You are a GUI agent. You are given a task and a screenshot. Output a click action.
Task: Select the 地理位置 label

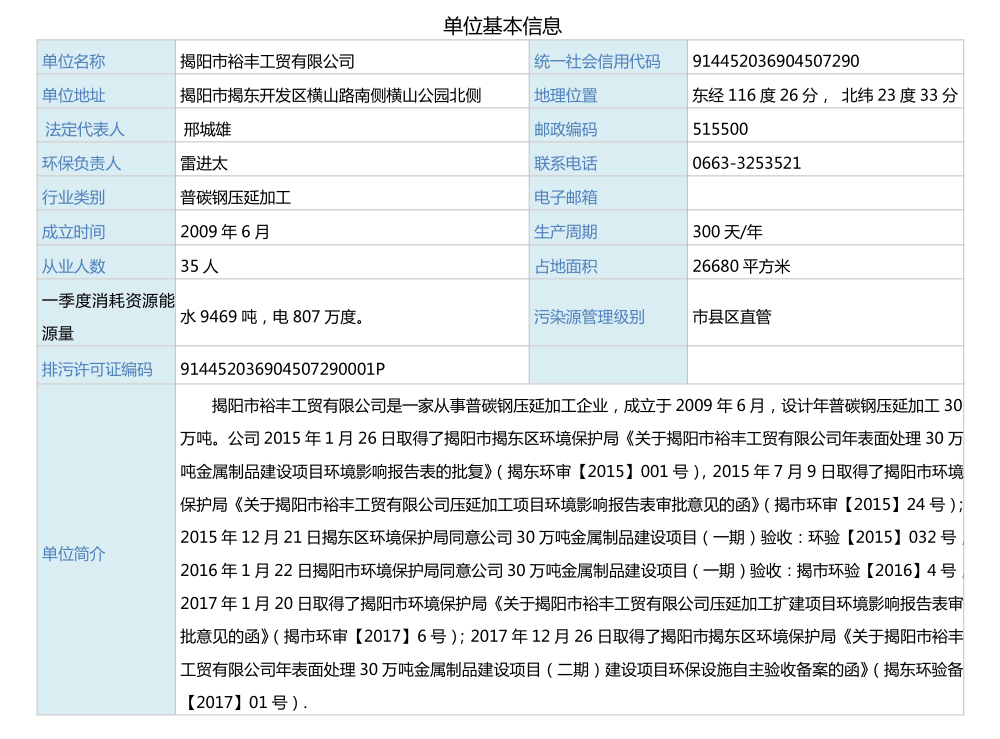click(x=566, y=96)
